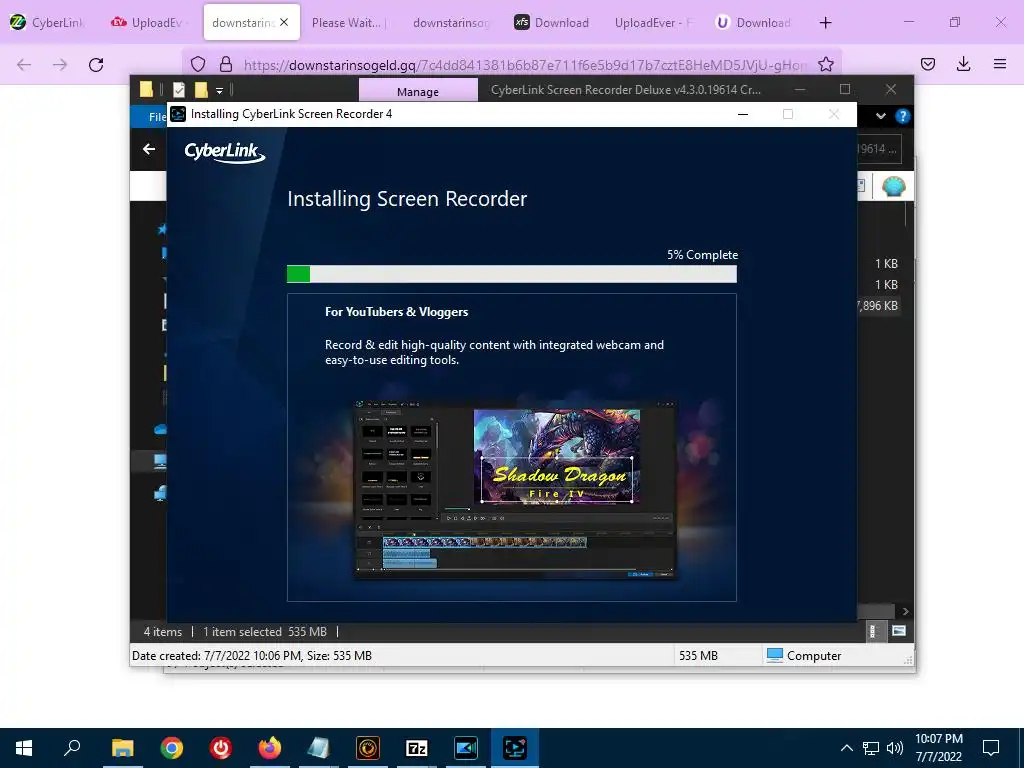Open the notification action center icon

991,748
